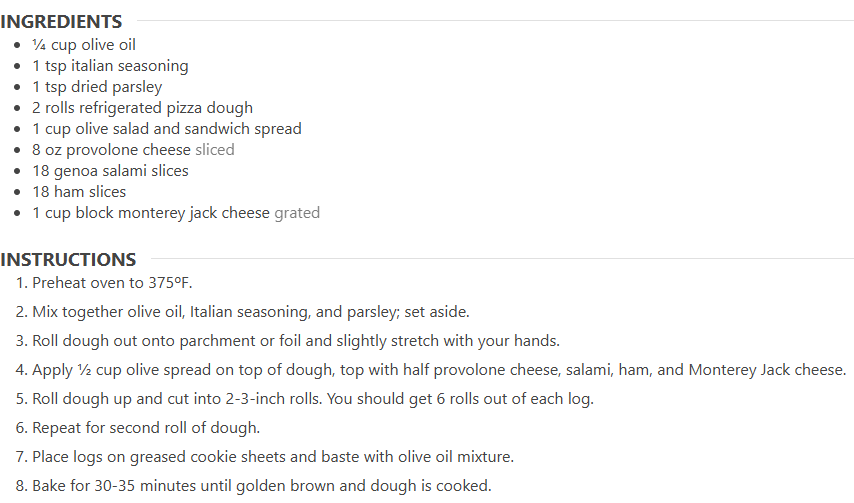This screenshot has height=503, width=854.
Task: Select the 8 oz provolone cheese line
Action: point(133,150)
